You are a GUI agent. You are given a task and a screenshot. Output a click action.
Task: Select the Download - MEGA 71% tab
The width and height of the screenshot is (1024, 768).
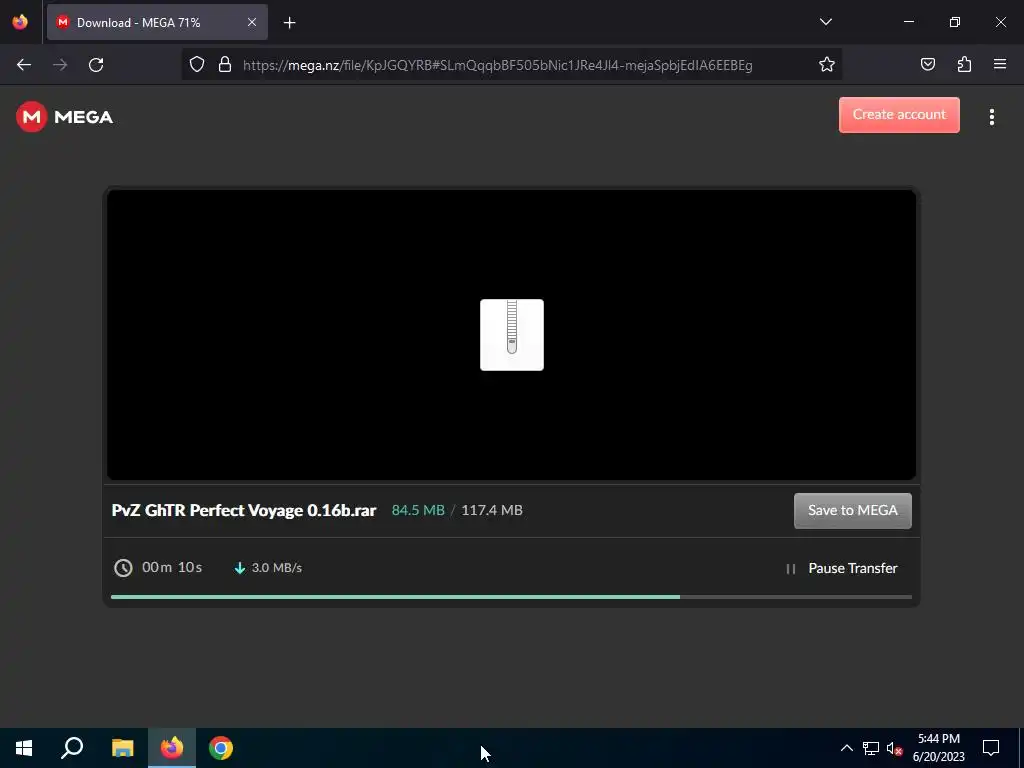tap(157, 23)
